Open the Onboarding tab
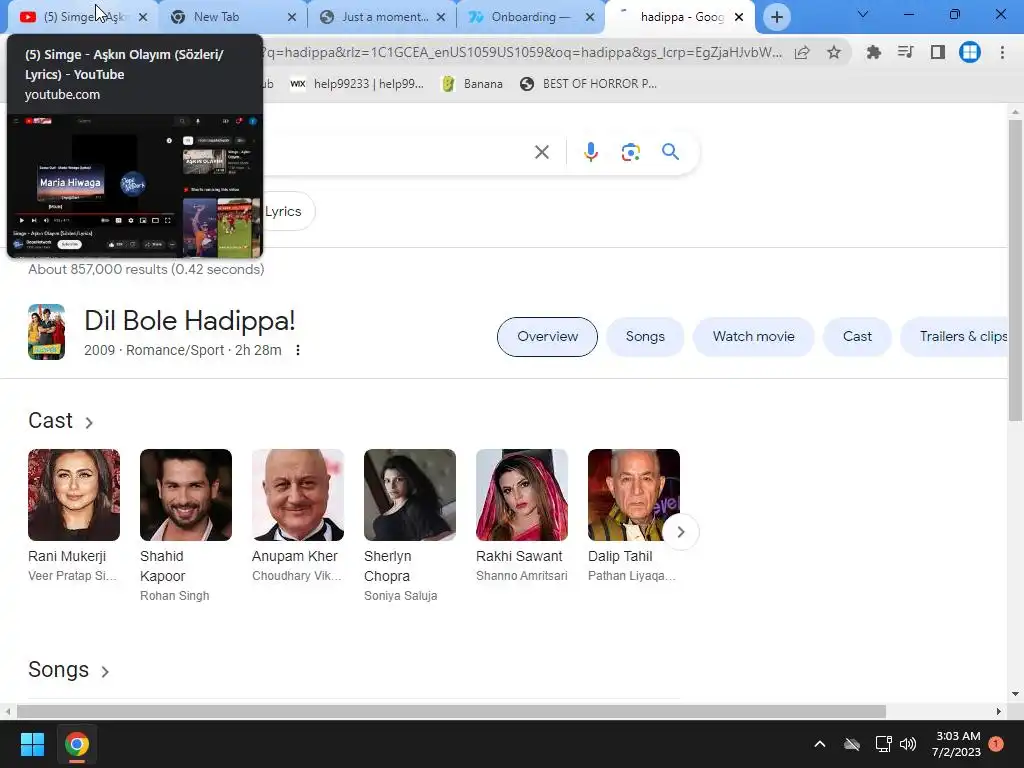 click(x=530, y=17)
